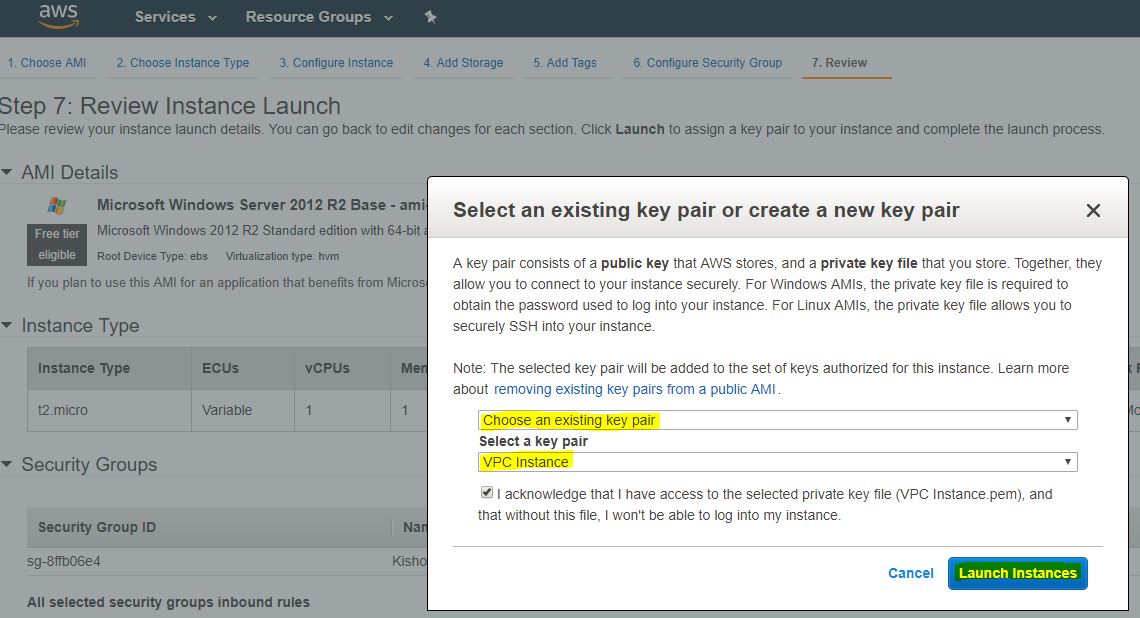Screen dimensions: 1140x618
Task: Click the Free tier eligible badge
Action: coord(57,244)
